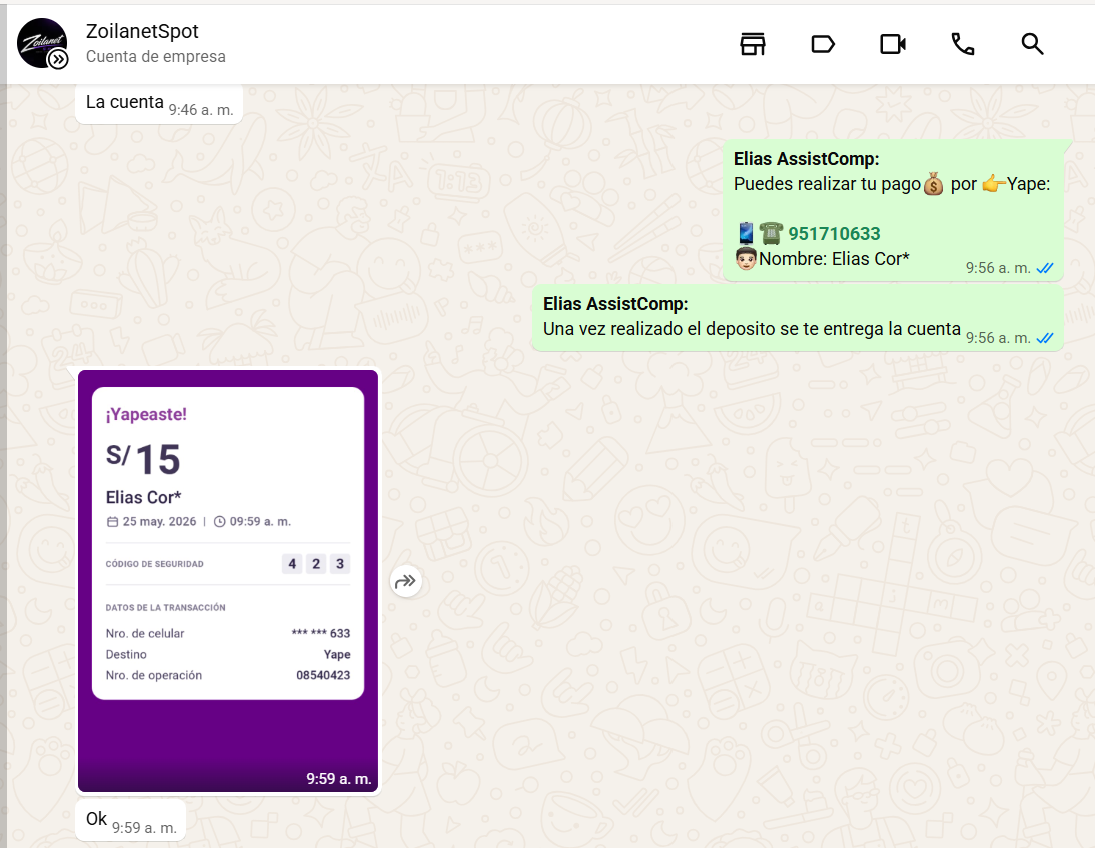Click 'Puedes realizar tu pago' message text
The width and height of the screenshot is (1095, 848).
(x=827, y=184)
